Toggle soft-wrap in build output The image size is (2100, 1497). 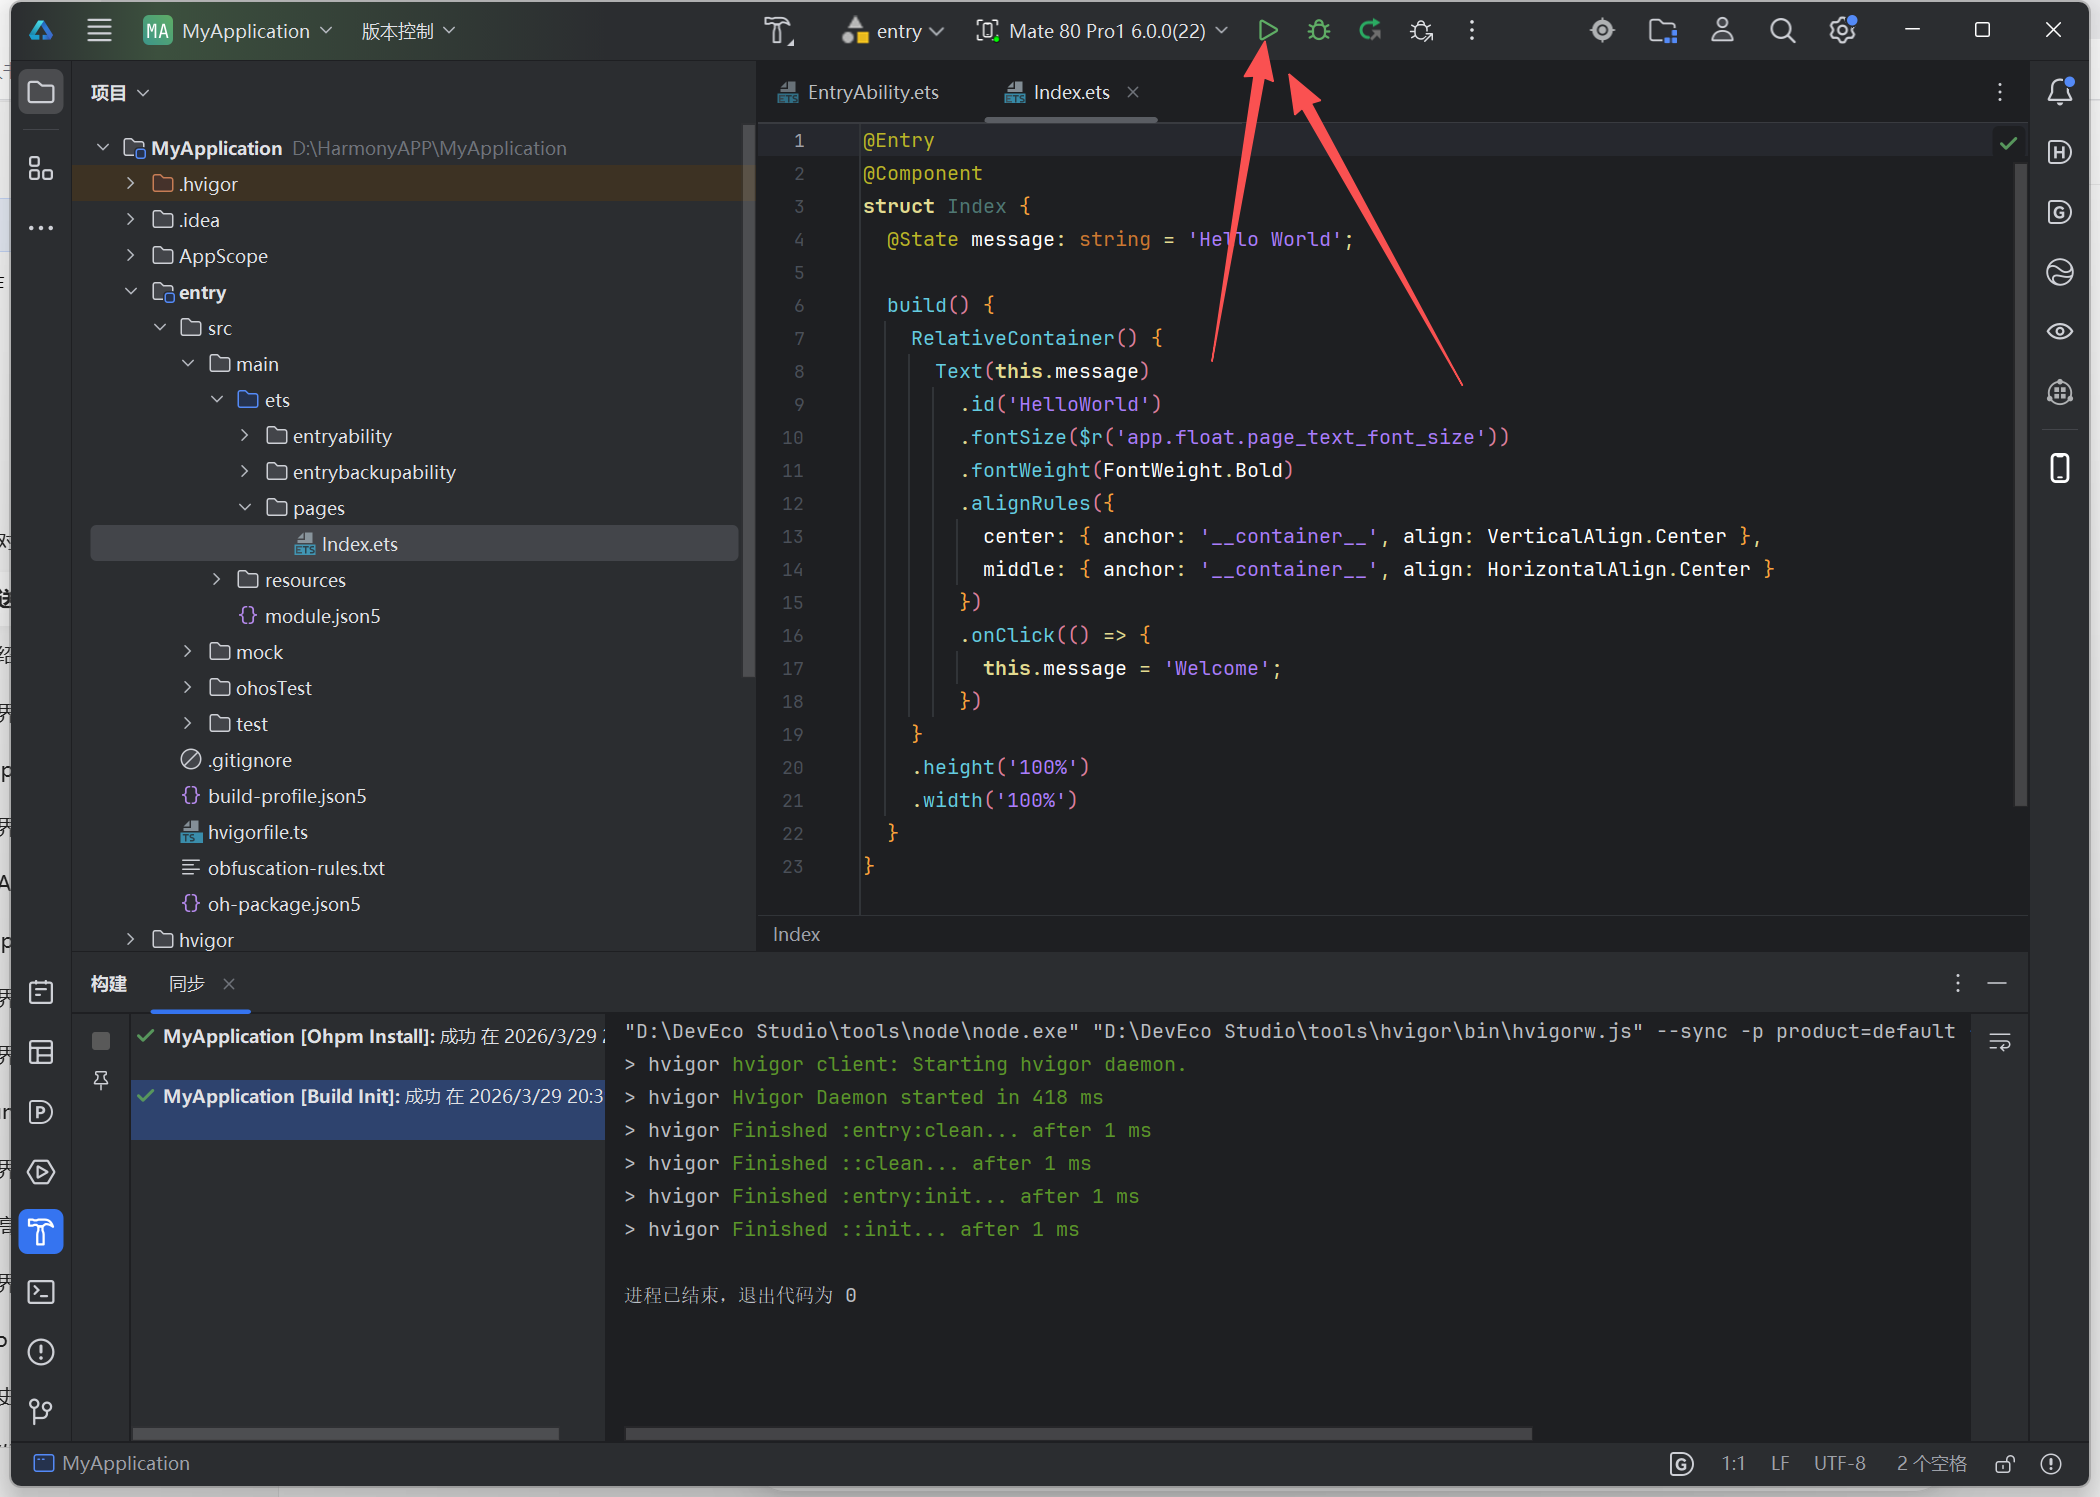click(x=1999, y=1042)
